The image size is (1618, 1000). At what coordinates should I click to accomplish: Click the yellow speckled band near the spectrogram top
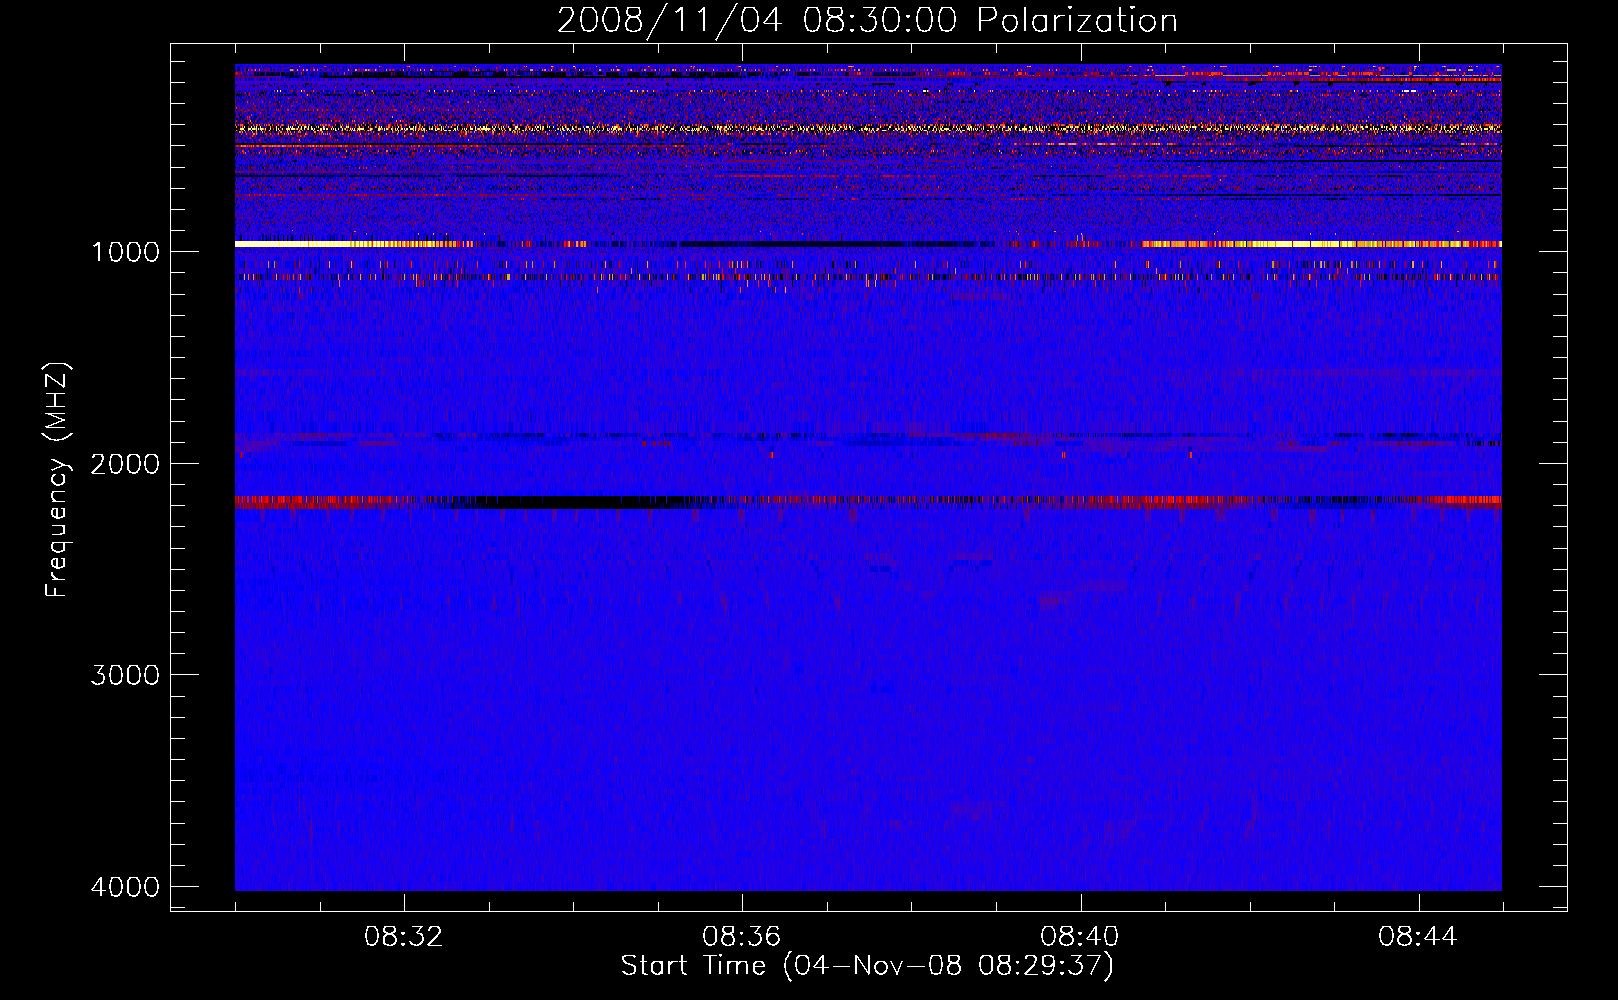tap(868, 128)
